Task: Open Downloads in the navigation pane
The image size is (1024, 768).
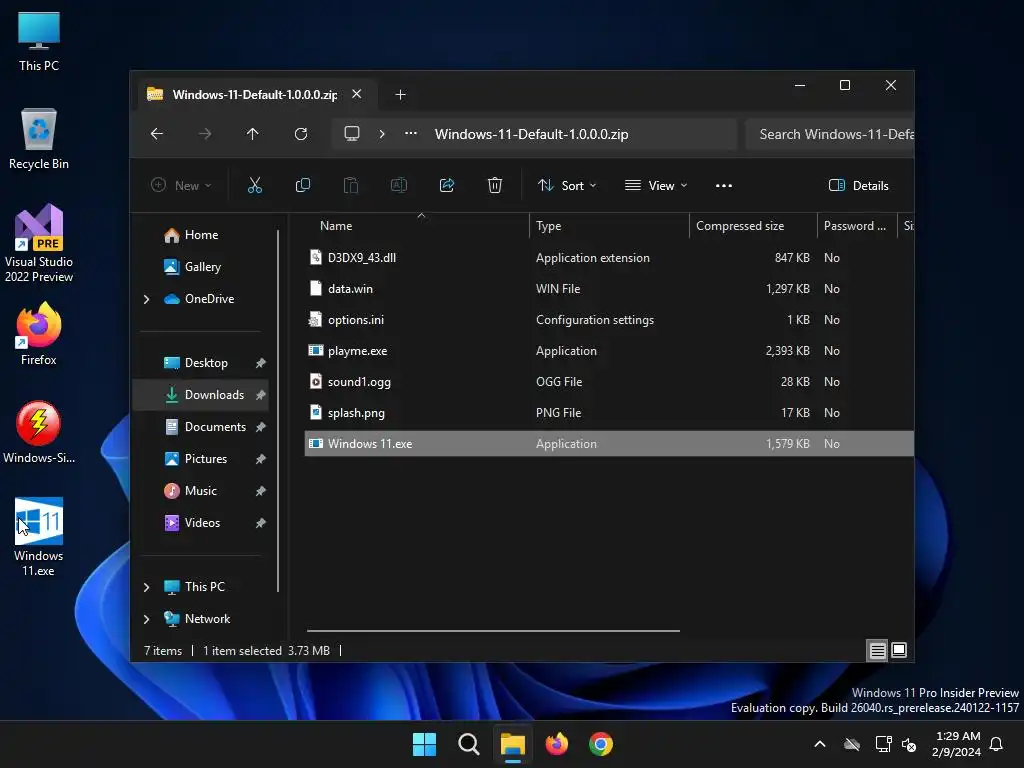Action: pos(201,395)
